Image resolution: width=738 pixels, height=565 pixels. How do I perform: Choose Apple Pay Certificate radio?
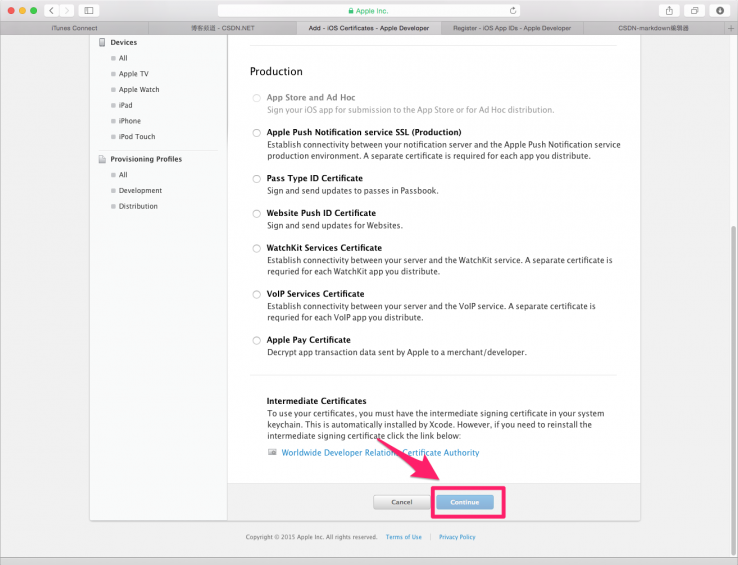(x=257, y=340)
